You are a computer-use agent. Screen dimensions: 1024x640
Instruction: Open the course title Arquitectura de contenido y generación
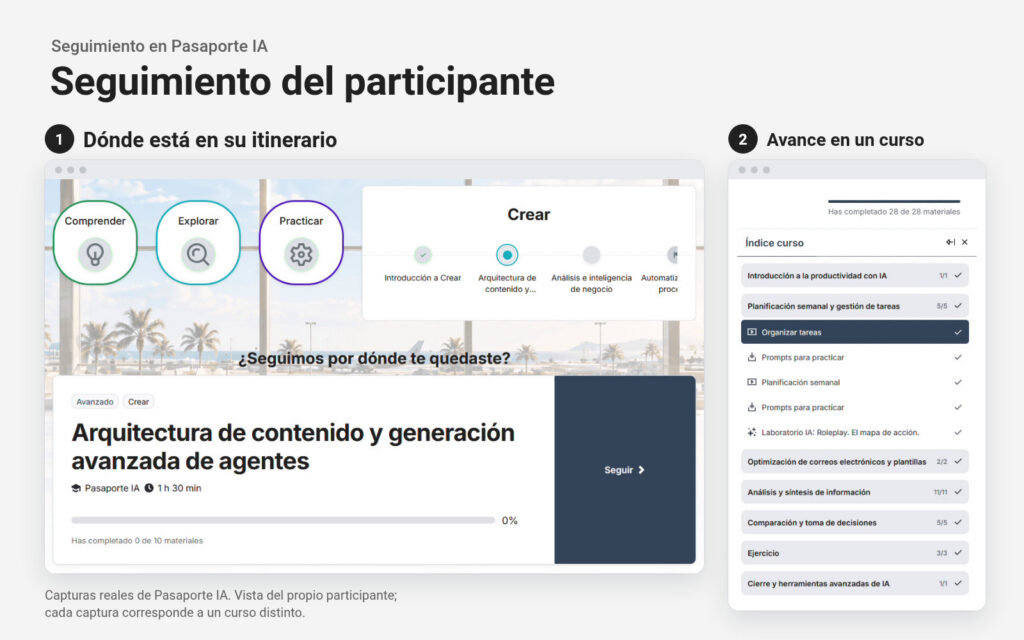coord(293,447)
